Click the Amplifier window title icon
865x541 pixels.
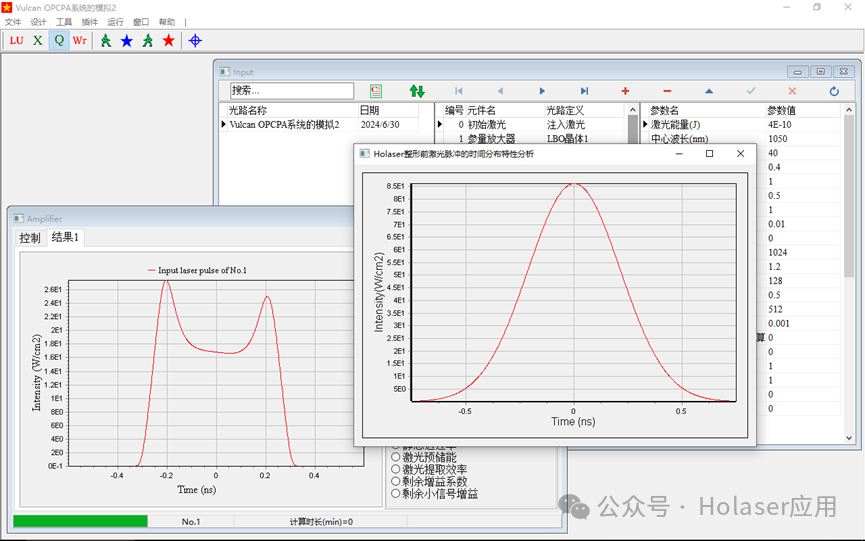pyautogui.click(x=19, y=218)
